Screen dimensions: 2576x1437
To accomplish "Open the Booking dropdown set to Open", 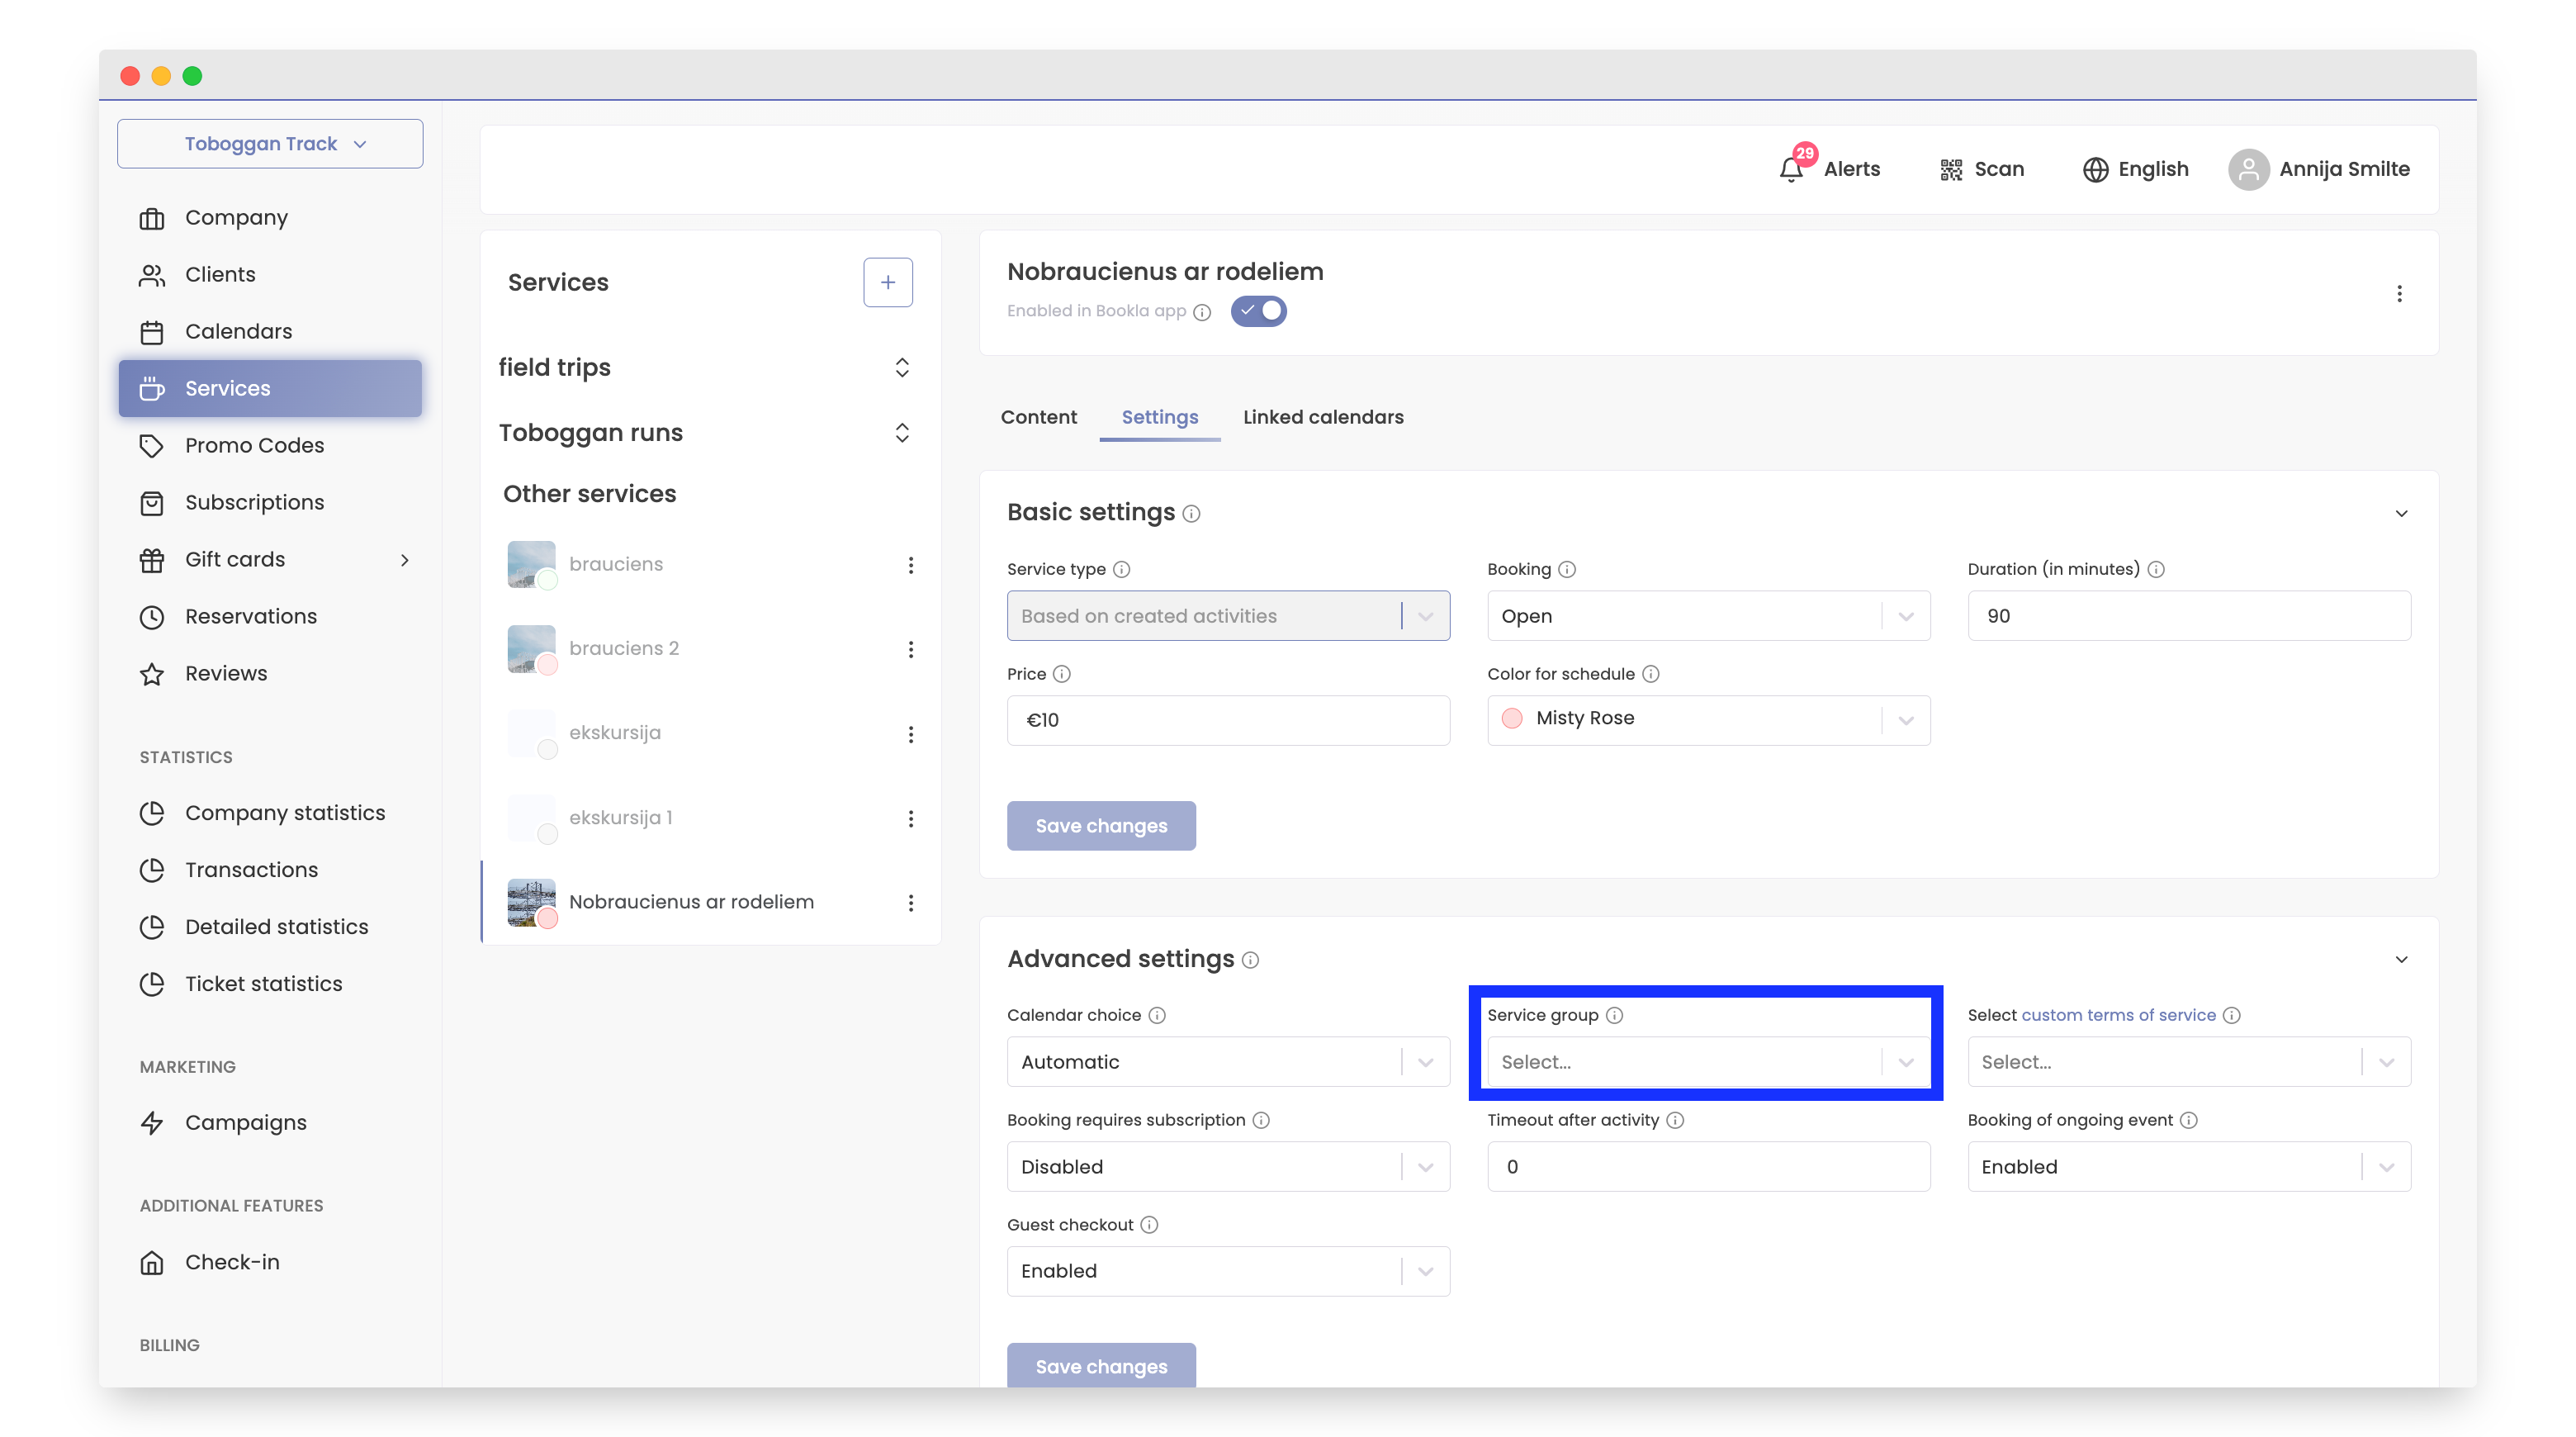I will (x=1707, y=616).
